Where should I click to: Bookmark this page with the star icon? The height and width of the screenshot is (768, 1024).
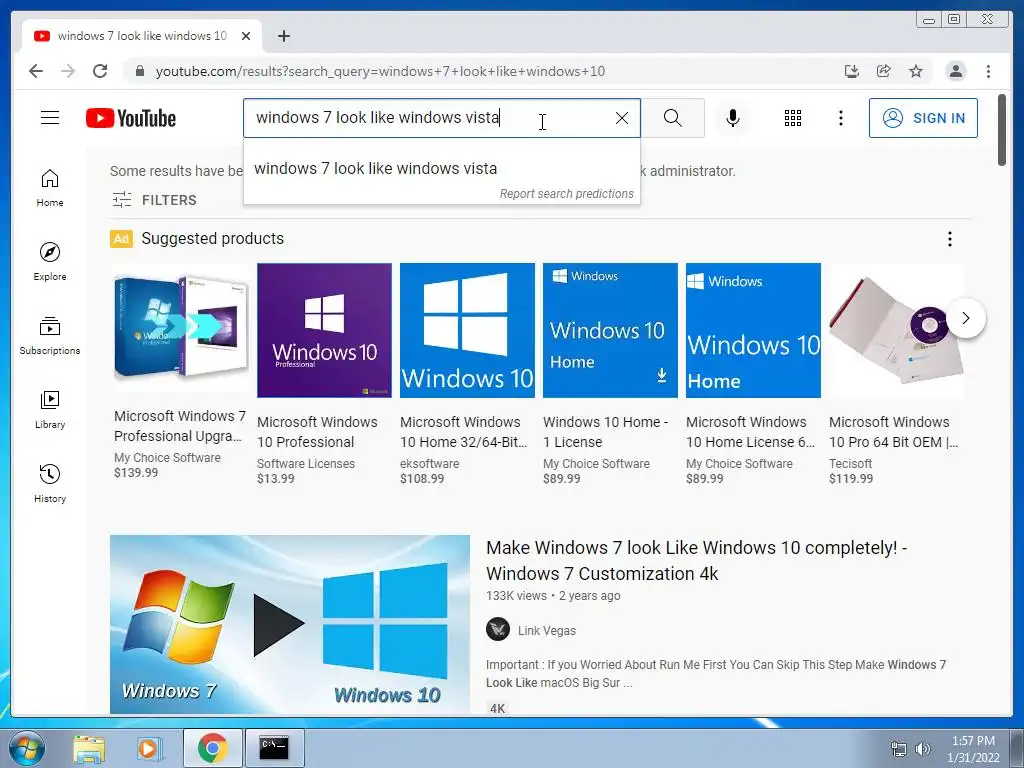coord(916,71)
